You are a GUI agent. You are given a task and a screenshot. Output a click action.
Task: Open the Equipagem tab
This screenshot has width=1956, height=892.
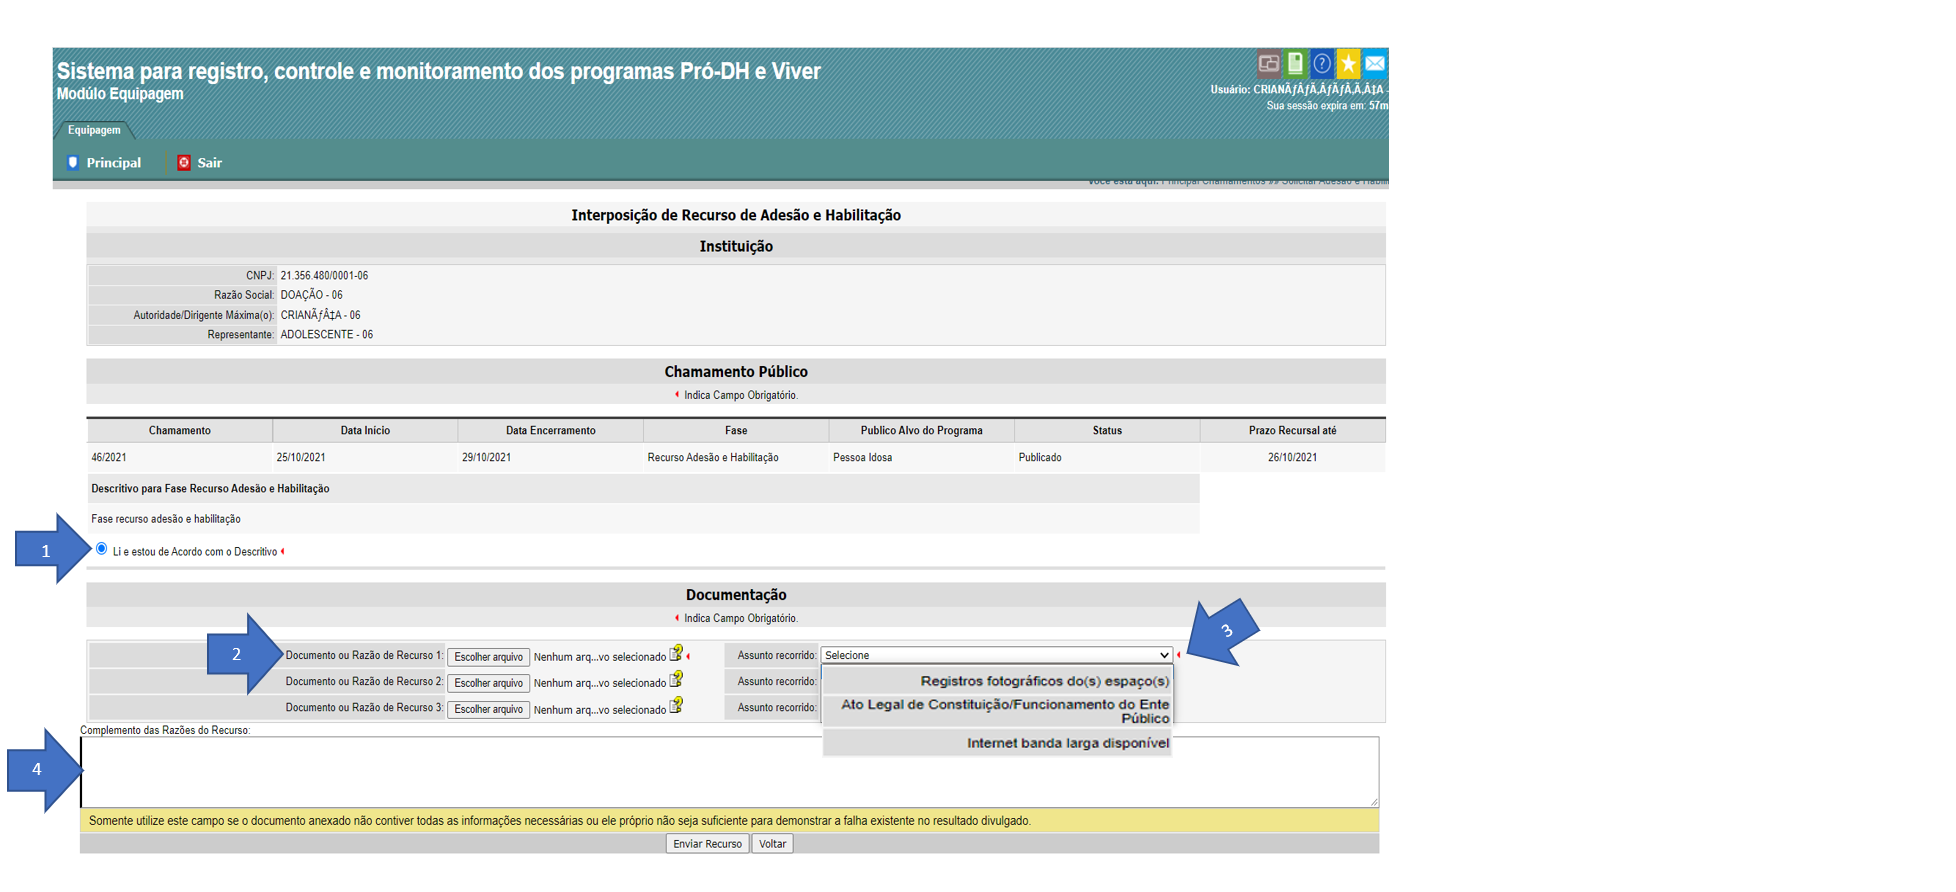[x=94, y=130]
